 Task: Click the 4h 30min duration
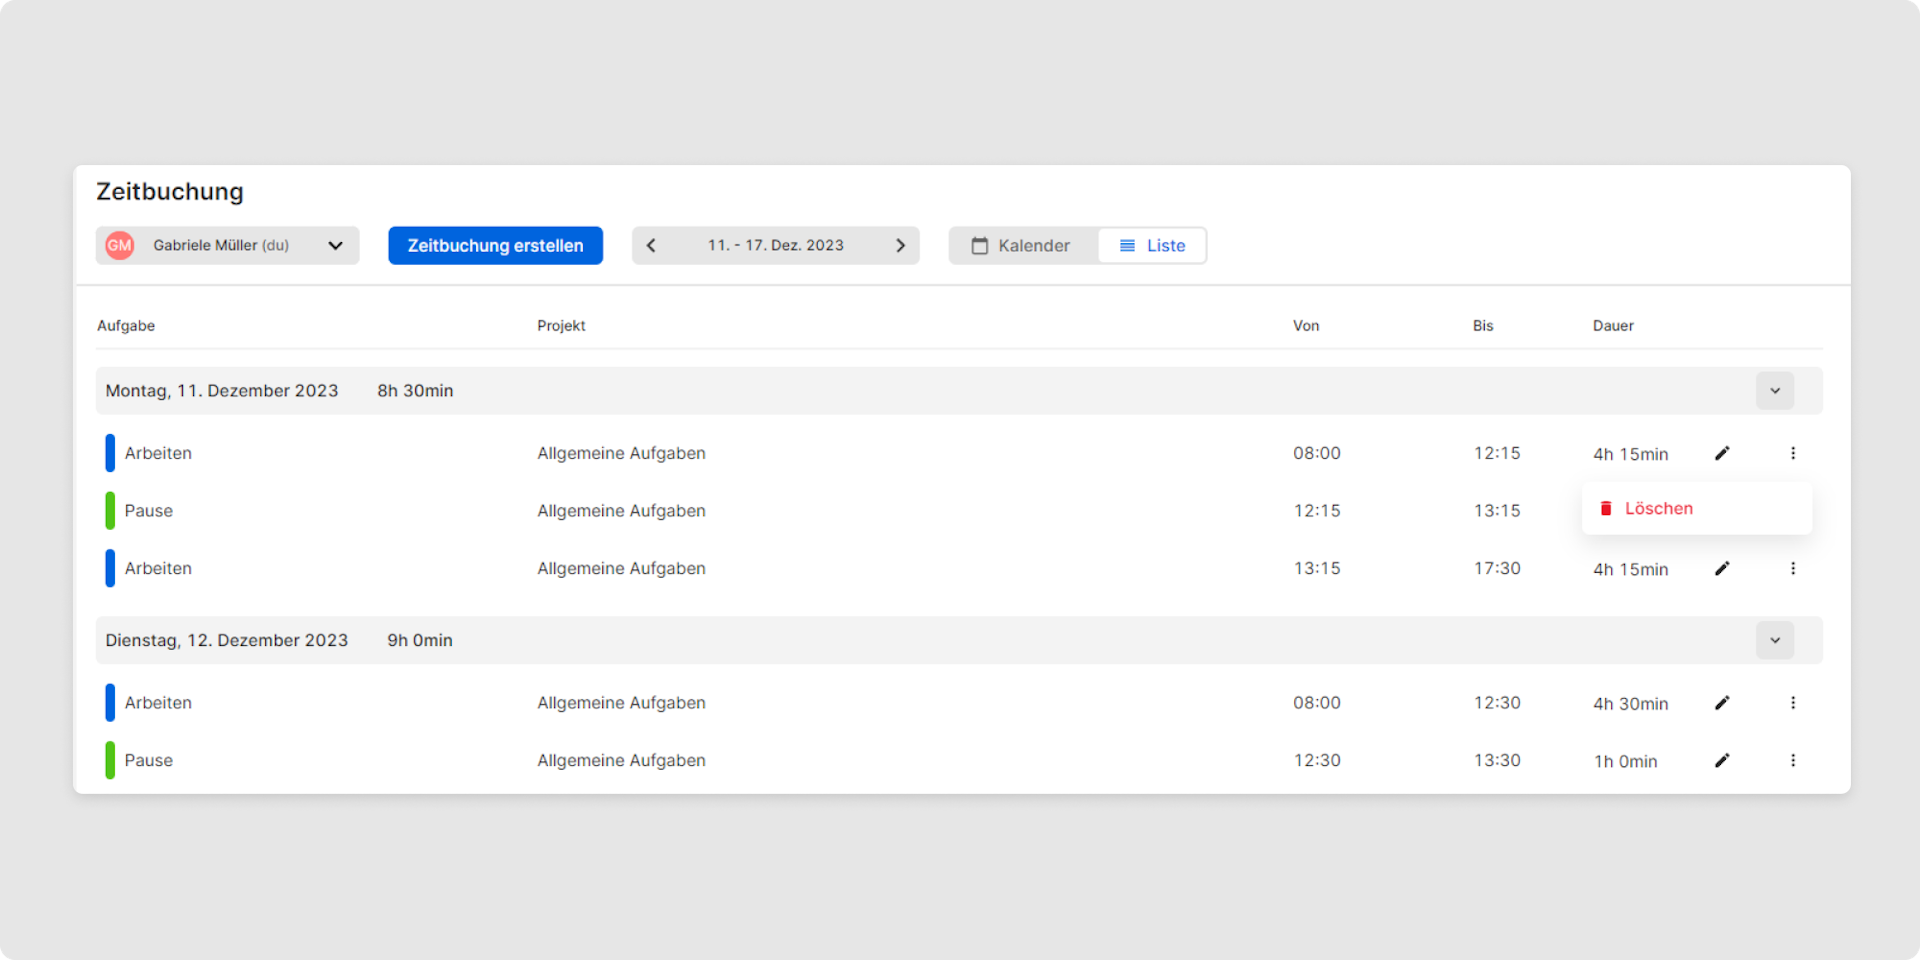click(x=1631, y=704)
